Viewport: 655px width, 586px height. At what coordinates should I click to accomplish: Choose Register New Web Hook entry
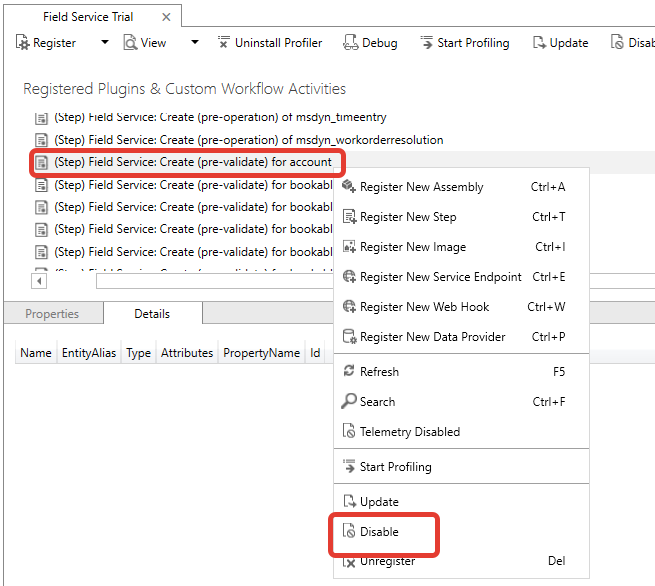click(x=461, y=307)
